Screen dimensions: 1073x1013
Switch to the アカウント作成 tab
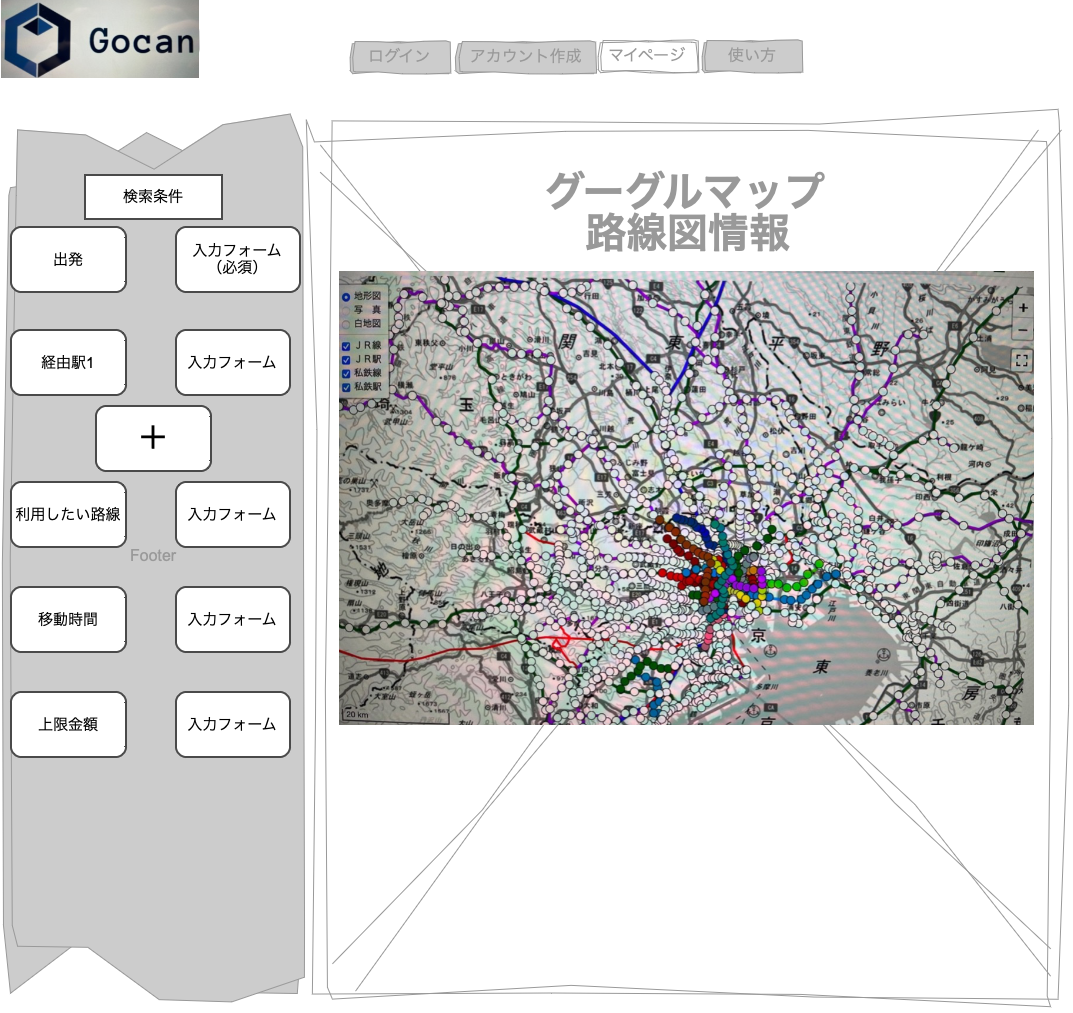click(x=525, y=57)
